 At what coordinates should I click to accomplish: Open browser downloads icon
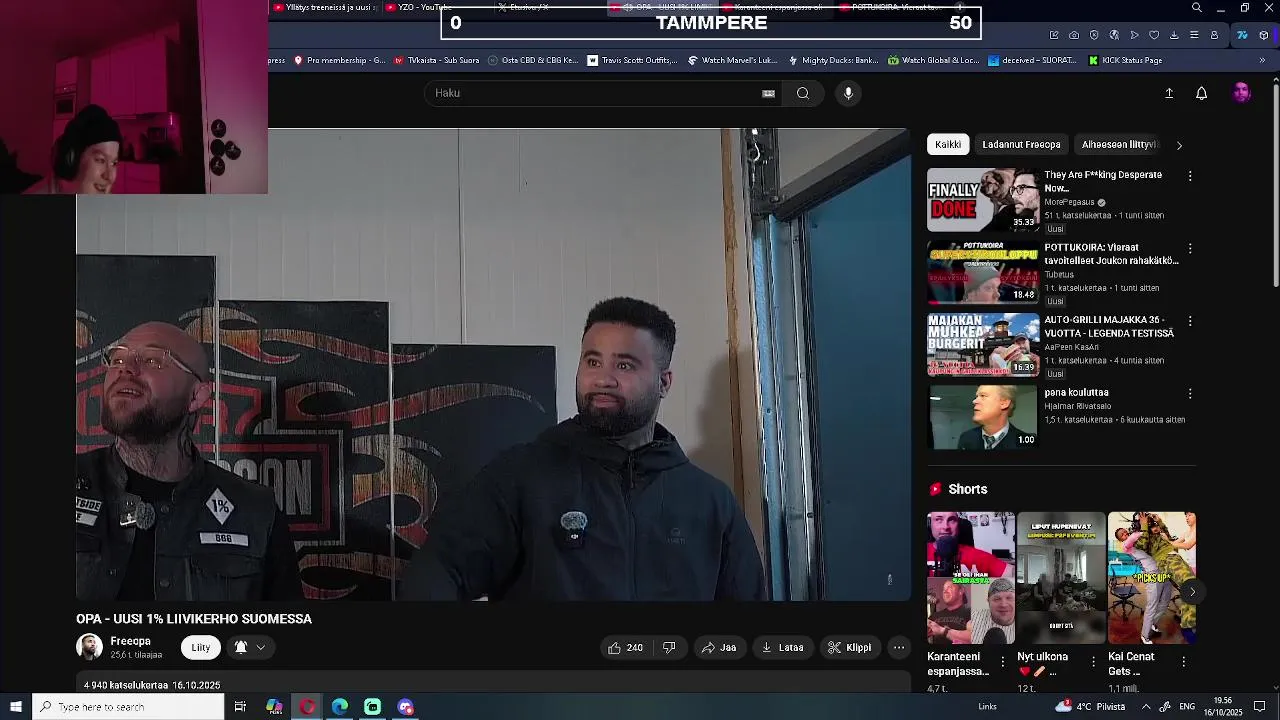pyautogui.click(x=1174, y=35)
